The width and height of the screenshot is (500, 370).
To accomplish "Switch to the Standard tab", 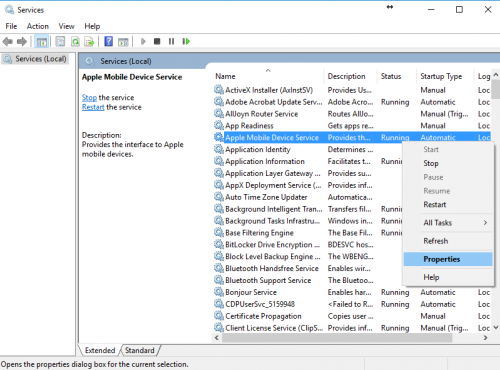I will pos(140,350).
